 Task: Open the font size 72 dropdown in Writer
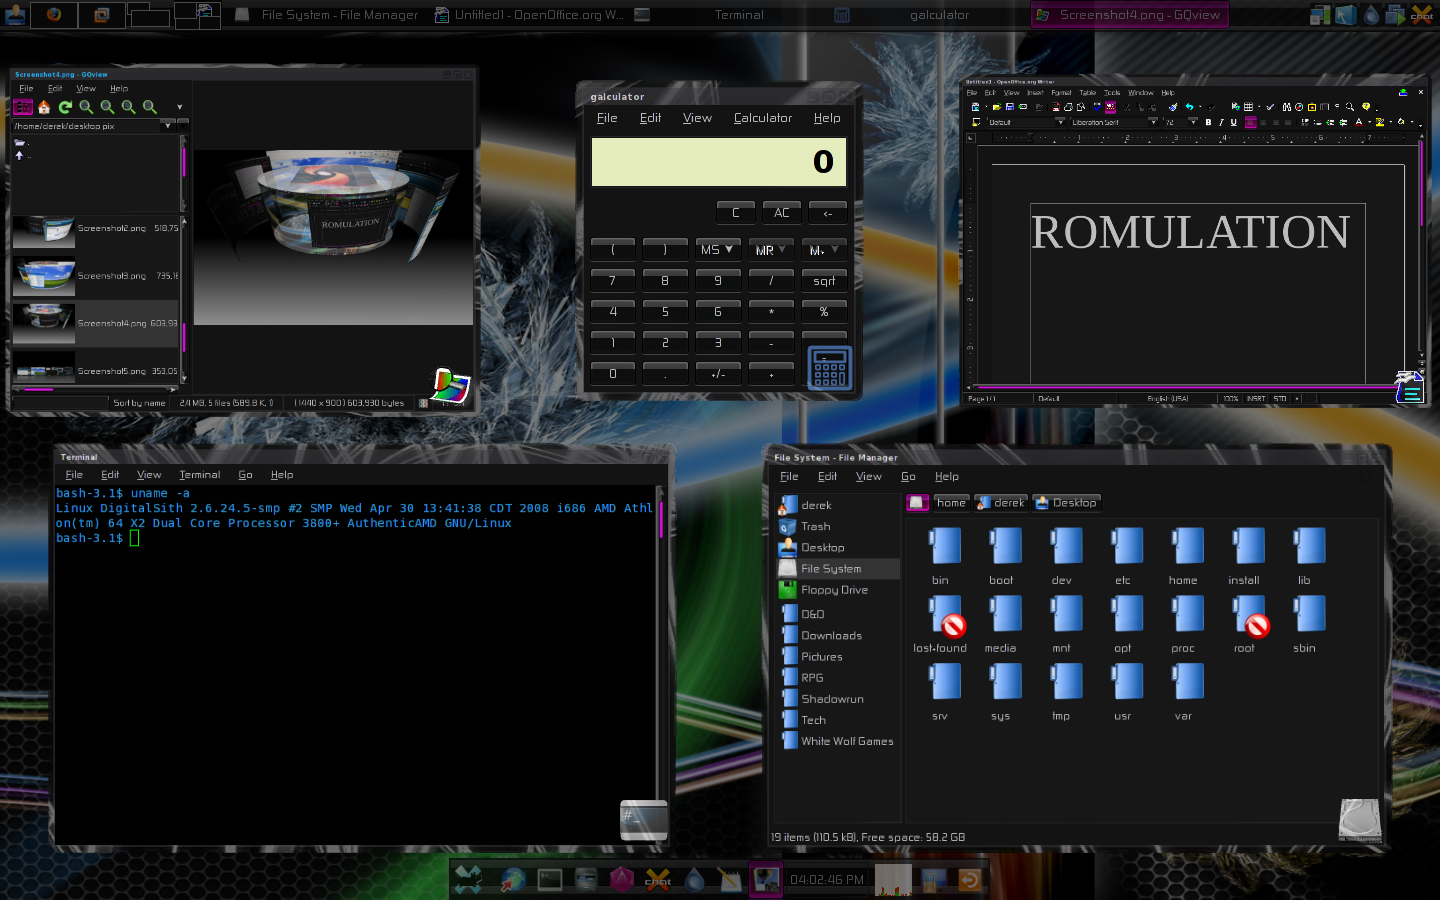tap(1193, 122)
